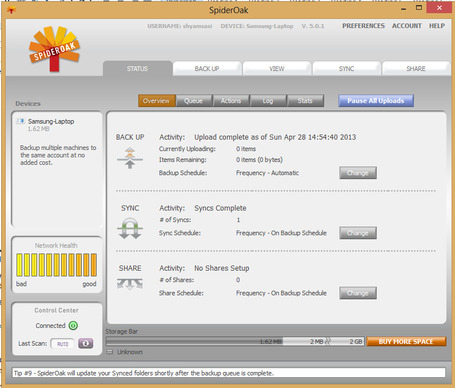This screenshot has width=455, height=388.
Task: Select the Log sub-tab
Action: click(268, 101)
